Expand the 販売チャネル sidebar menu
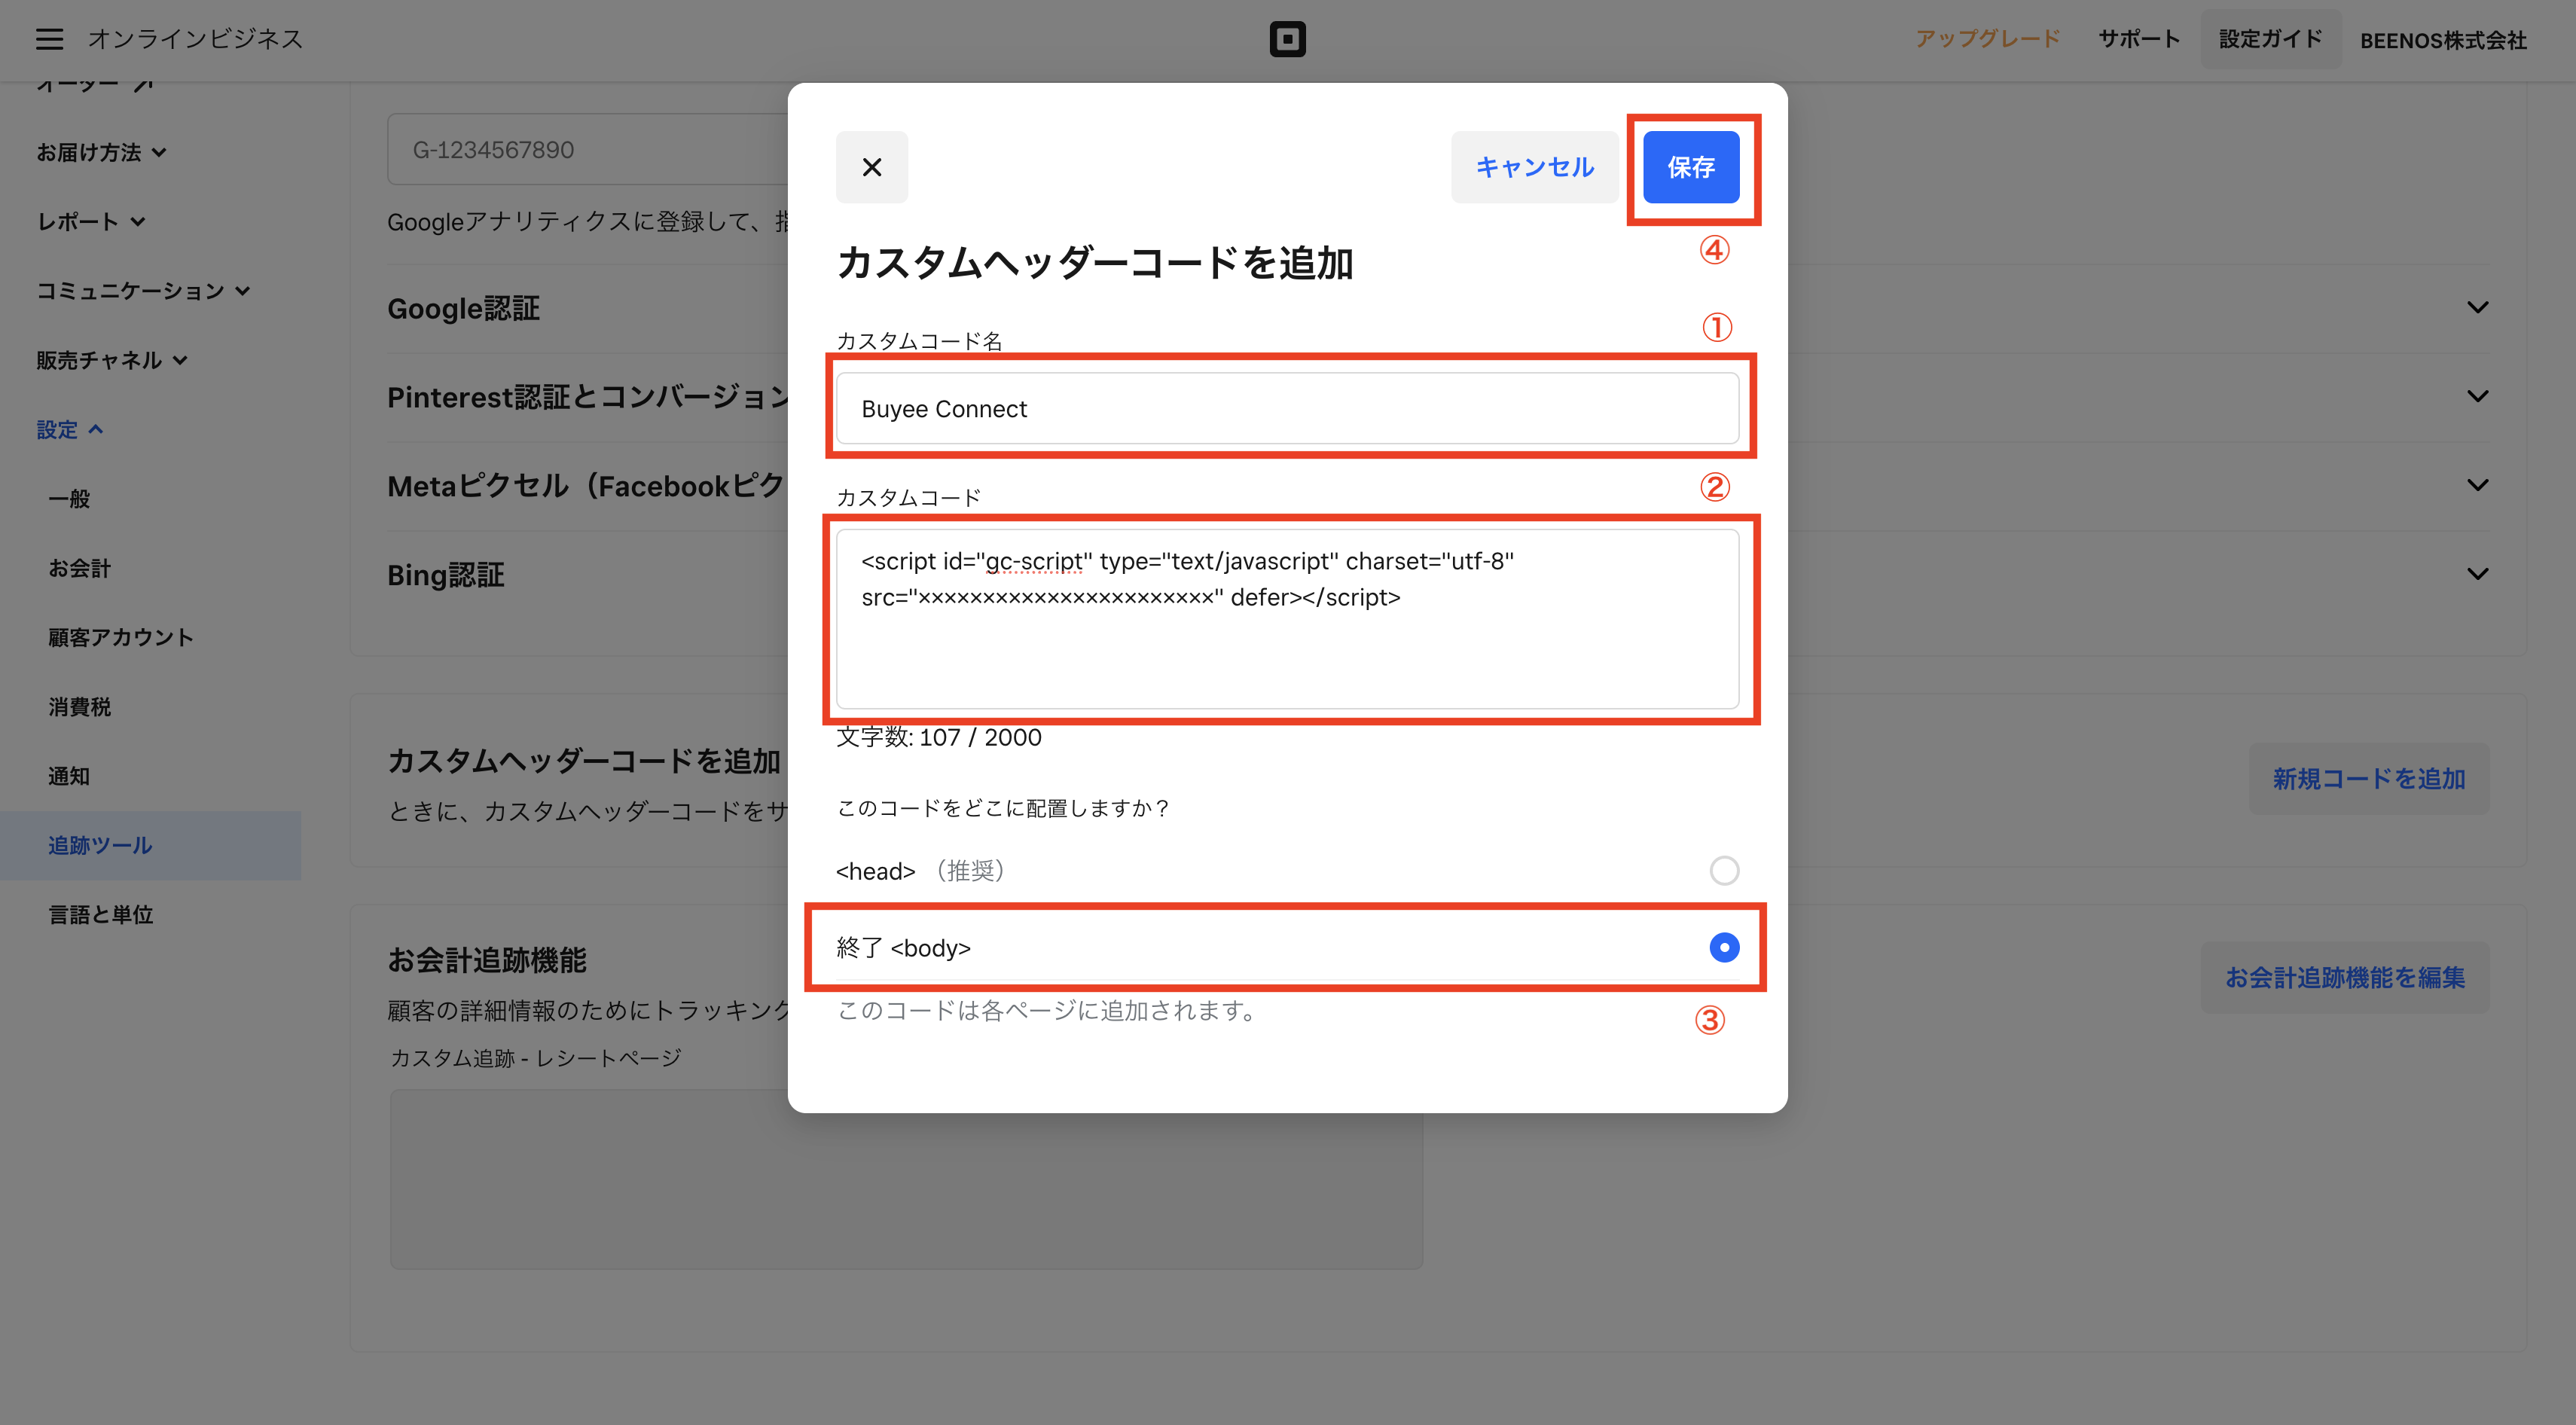The width and height of the screenshot is (2576, 1425). 112,359
